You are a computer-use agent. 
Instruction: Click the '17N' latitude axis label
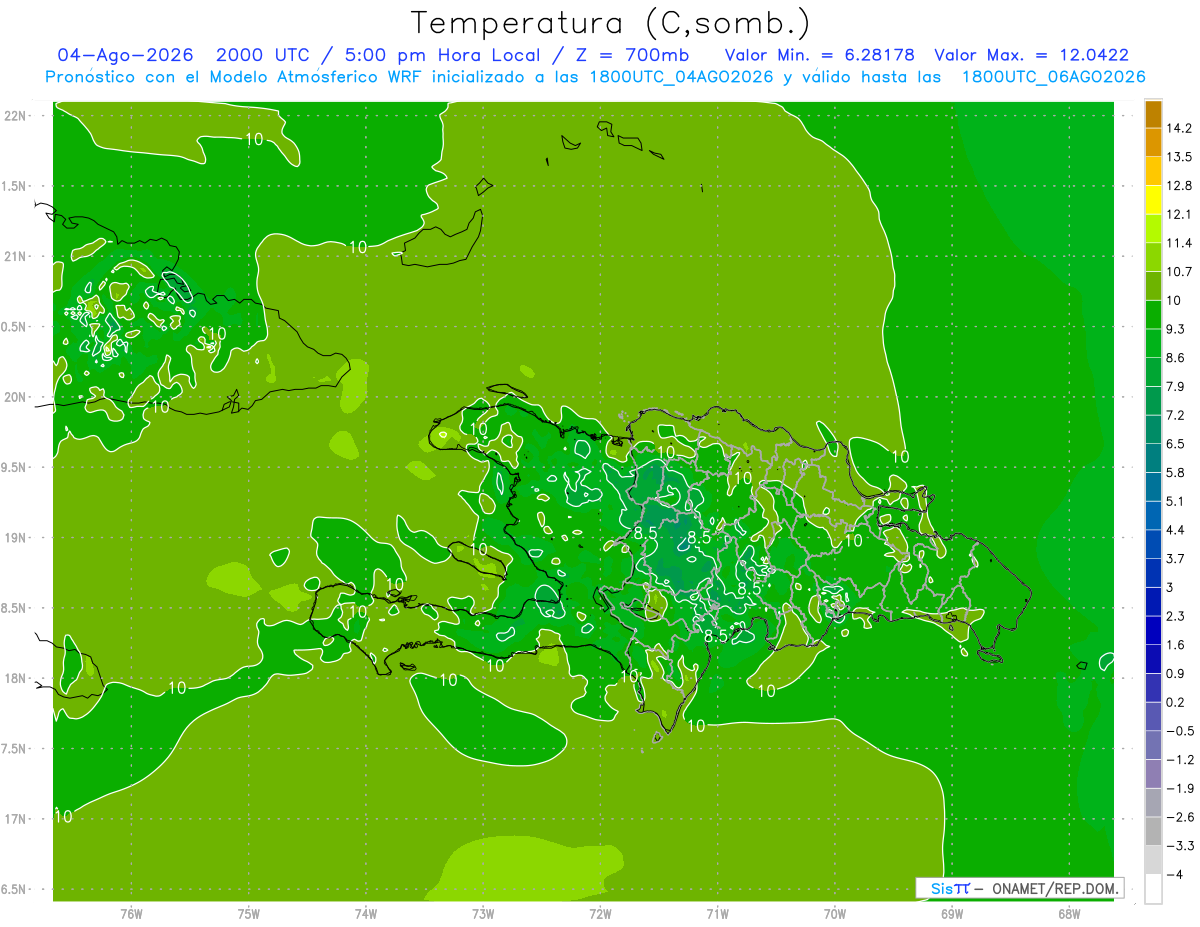[x=15, y=819]
